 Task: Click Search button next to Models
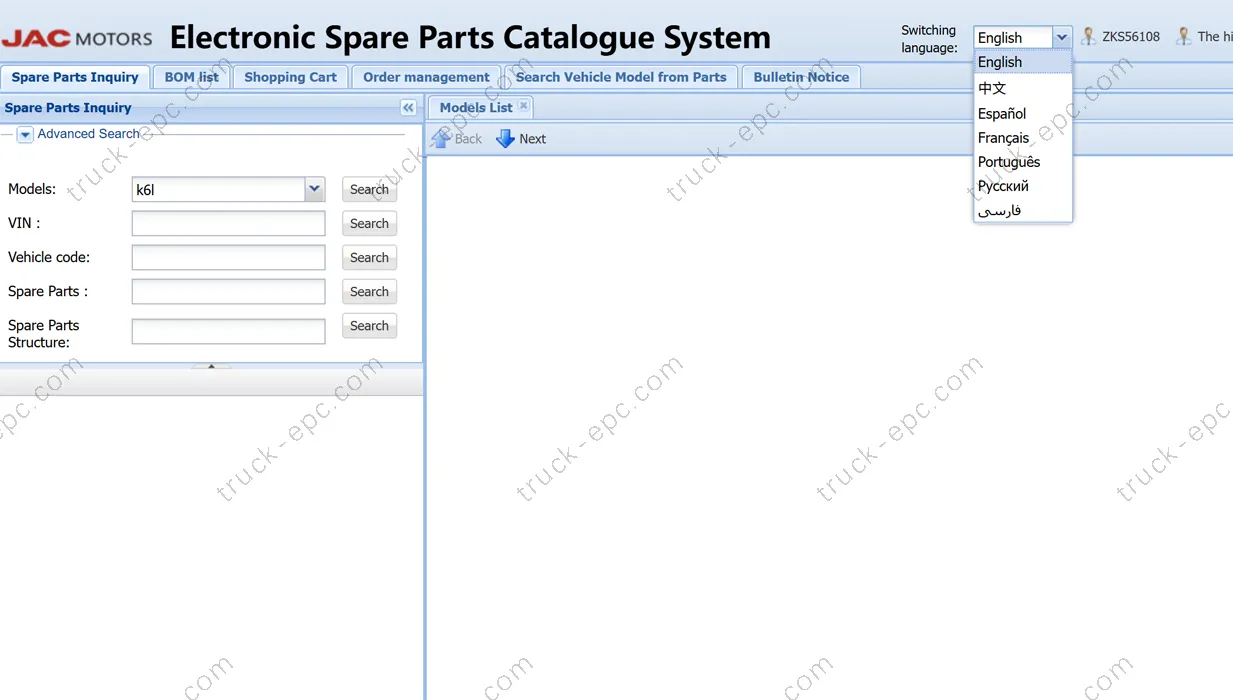pos(369,189)
